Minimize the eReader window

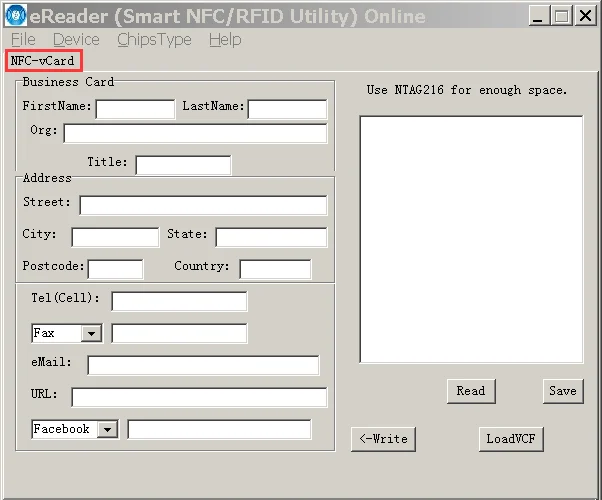click(x=538, y=16)
